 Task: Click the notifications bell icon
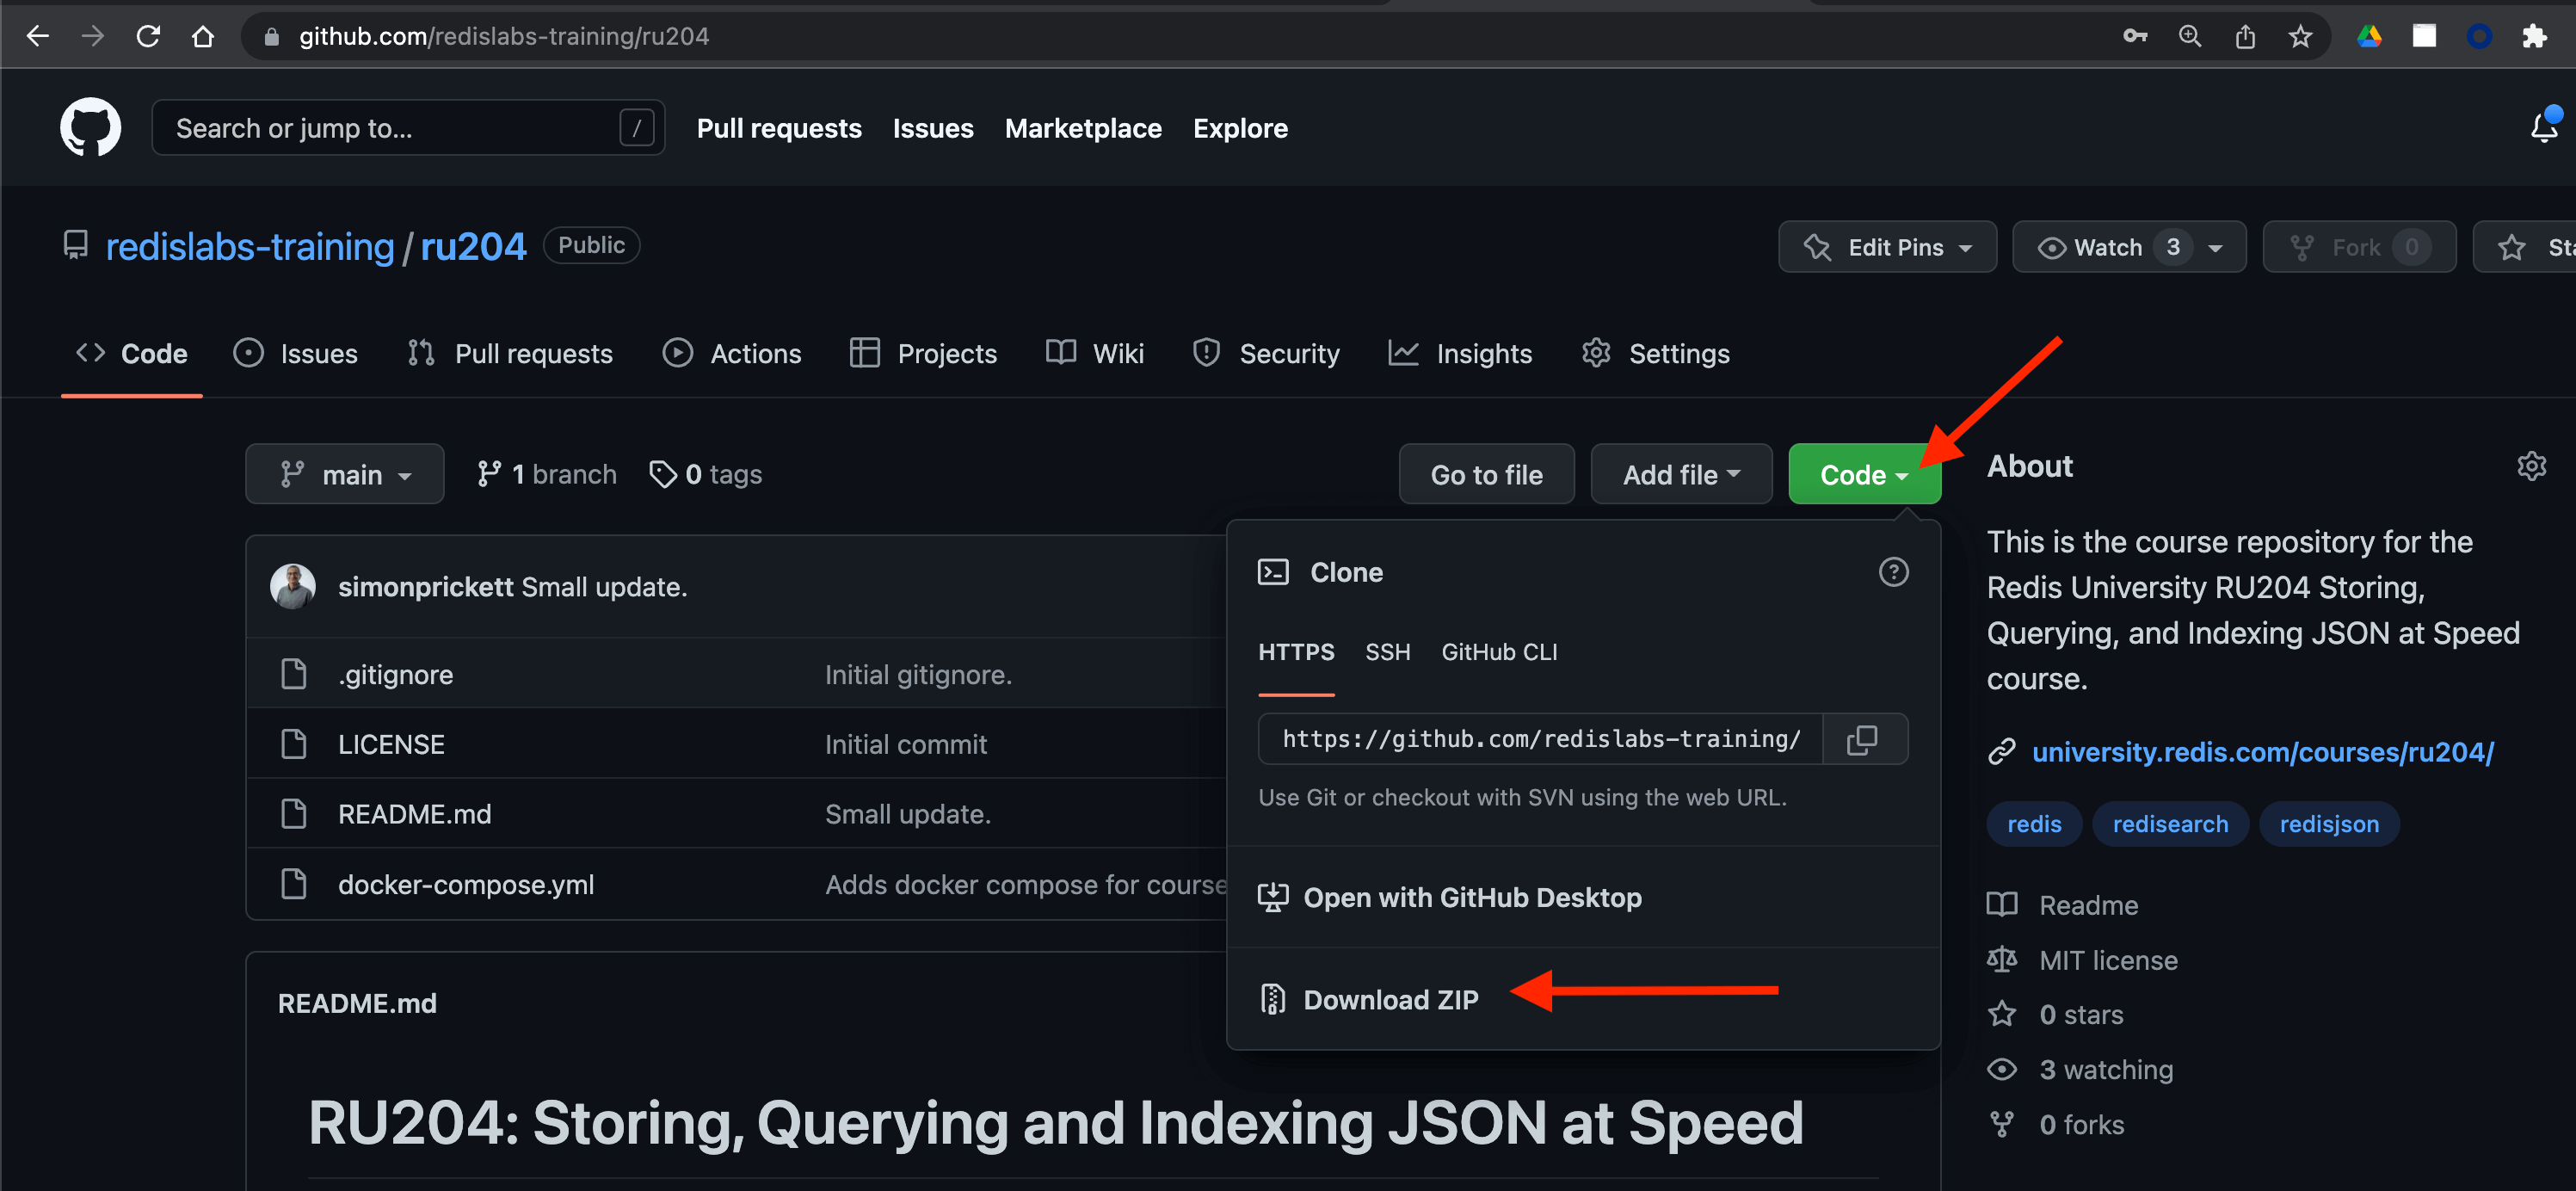click(2543, 127)
